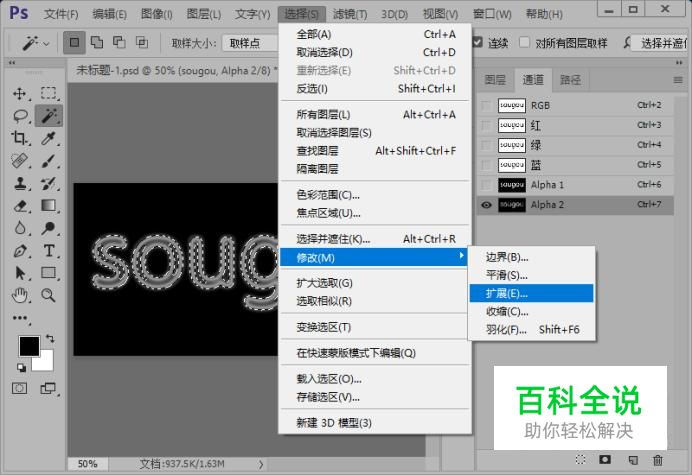Open the Magic Wand tool preset picker
692x475 pixels.
(35, 43)
